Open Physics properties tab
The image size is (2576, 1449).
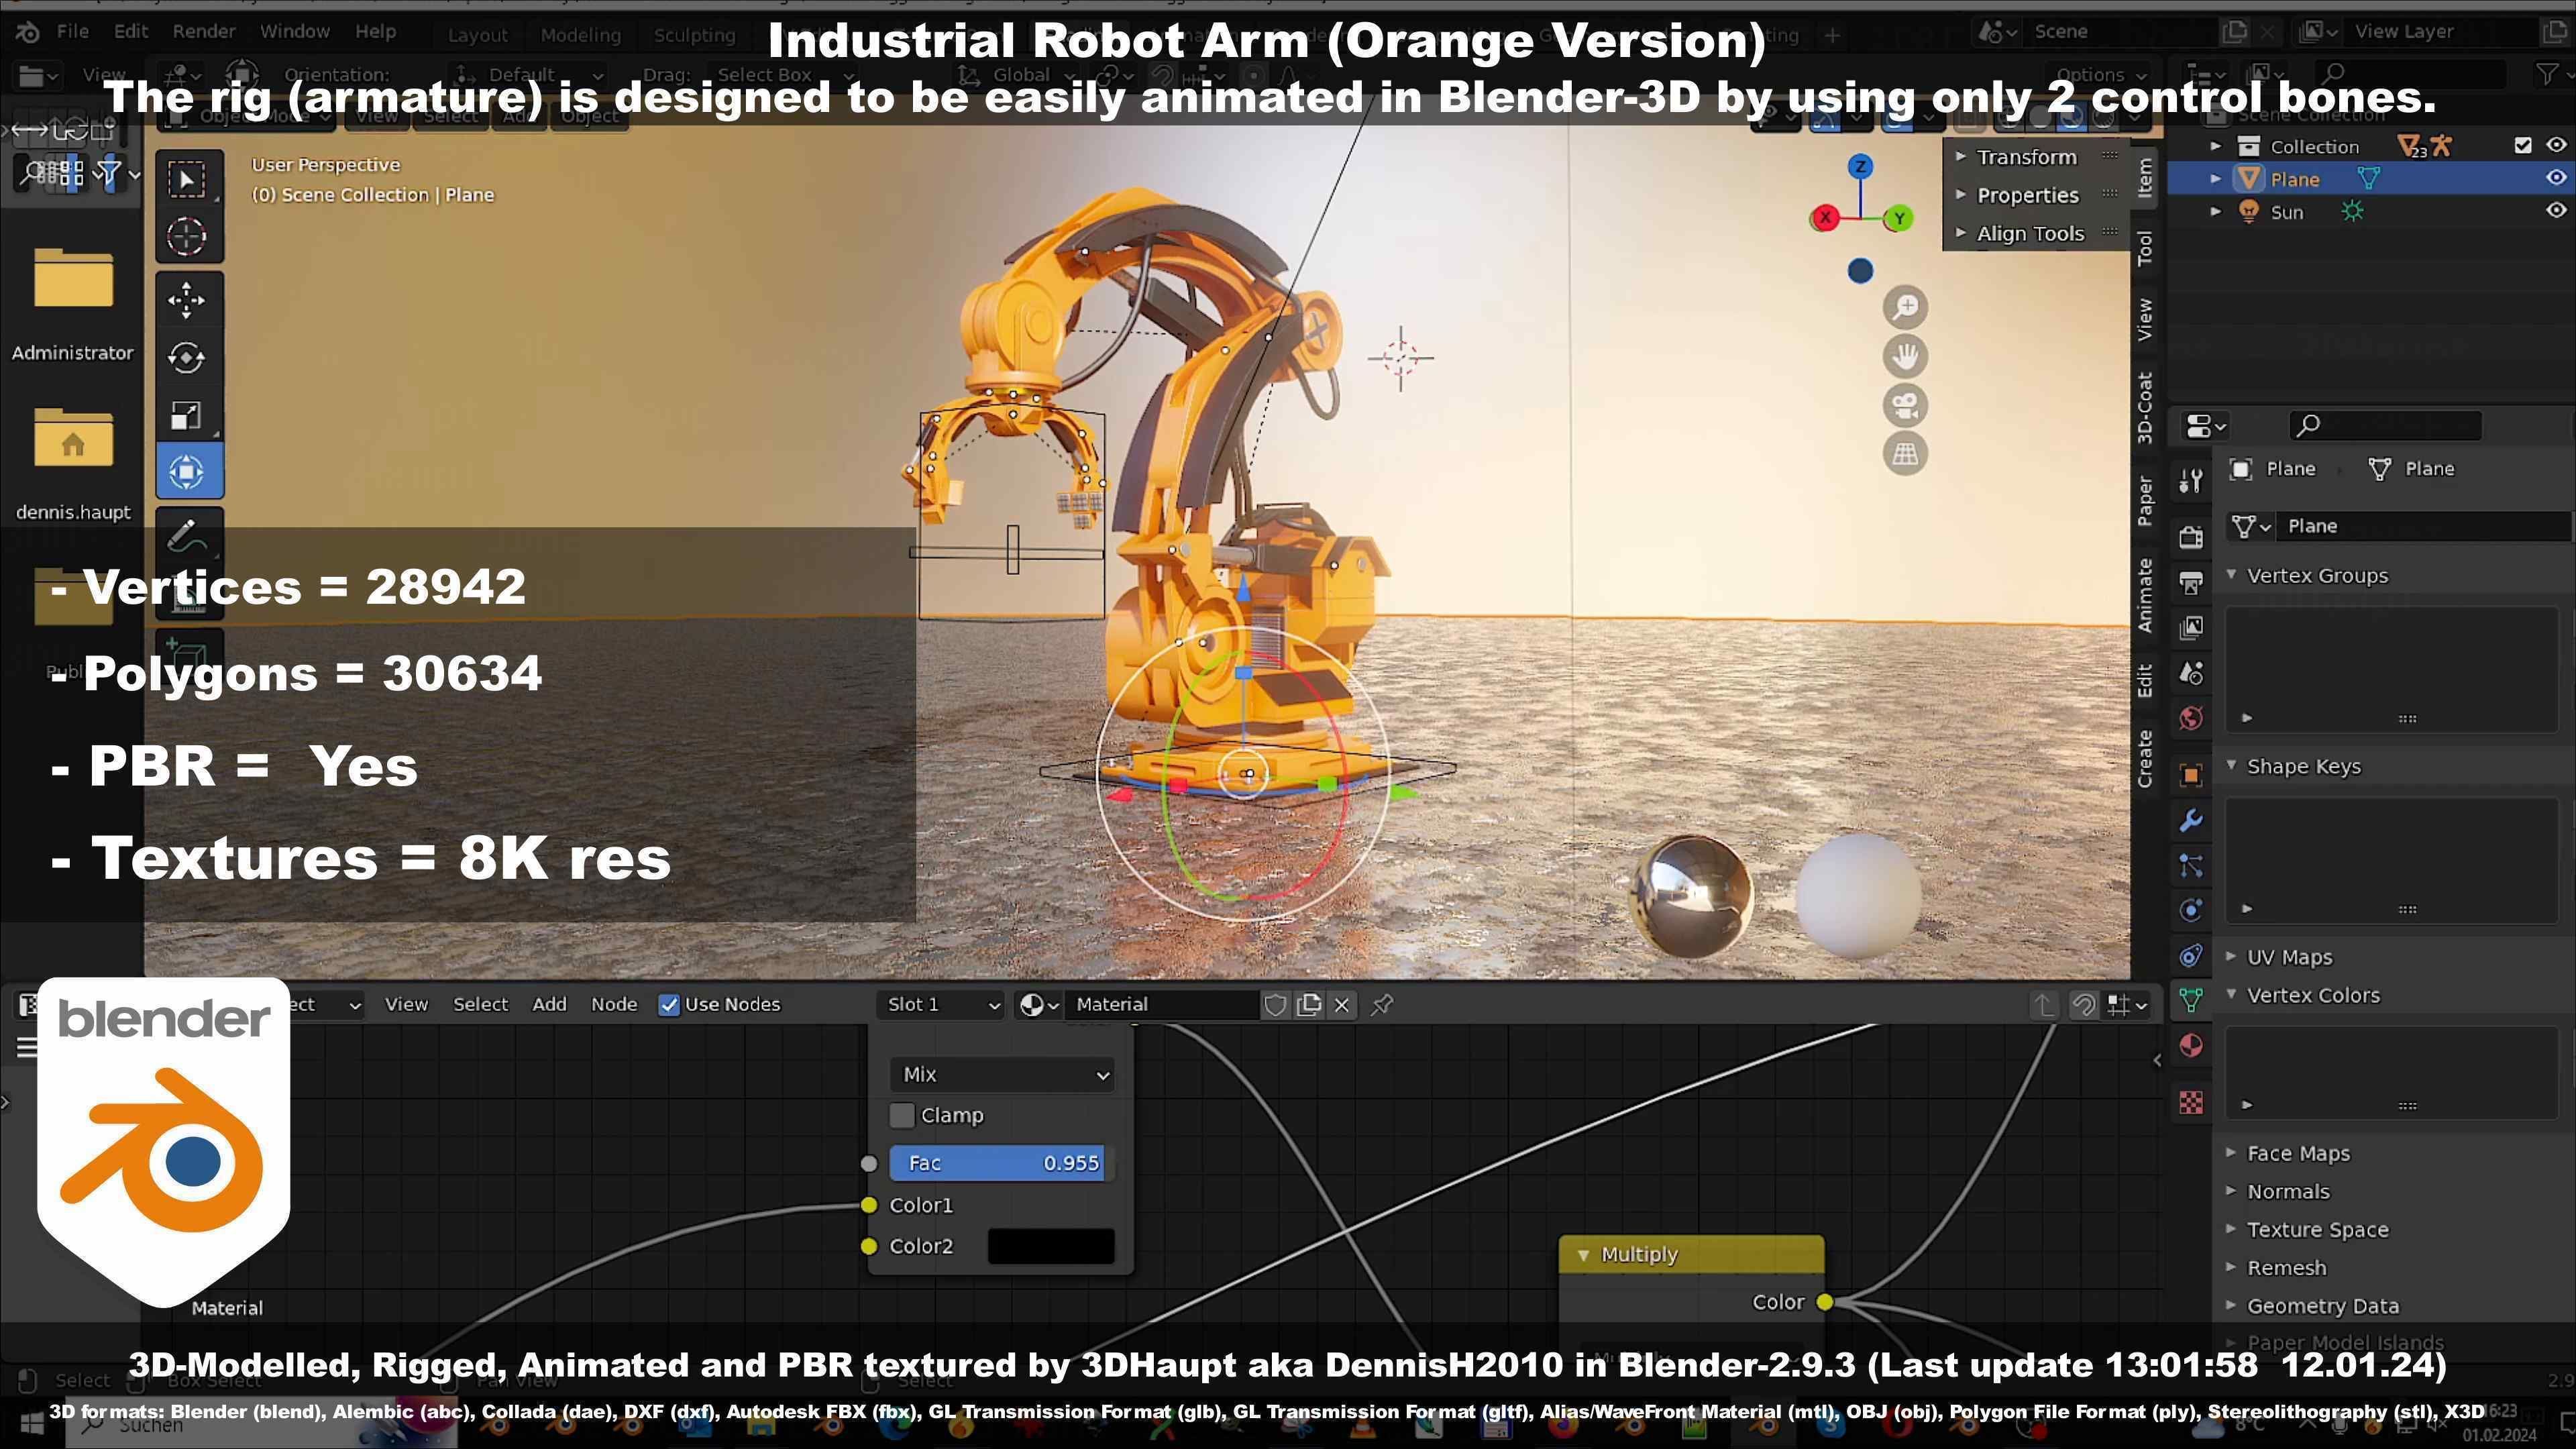(2191, 911)
